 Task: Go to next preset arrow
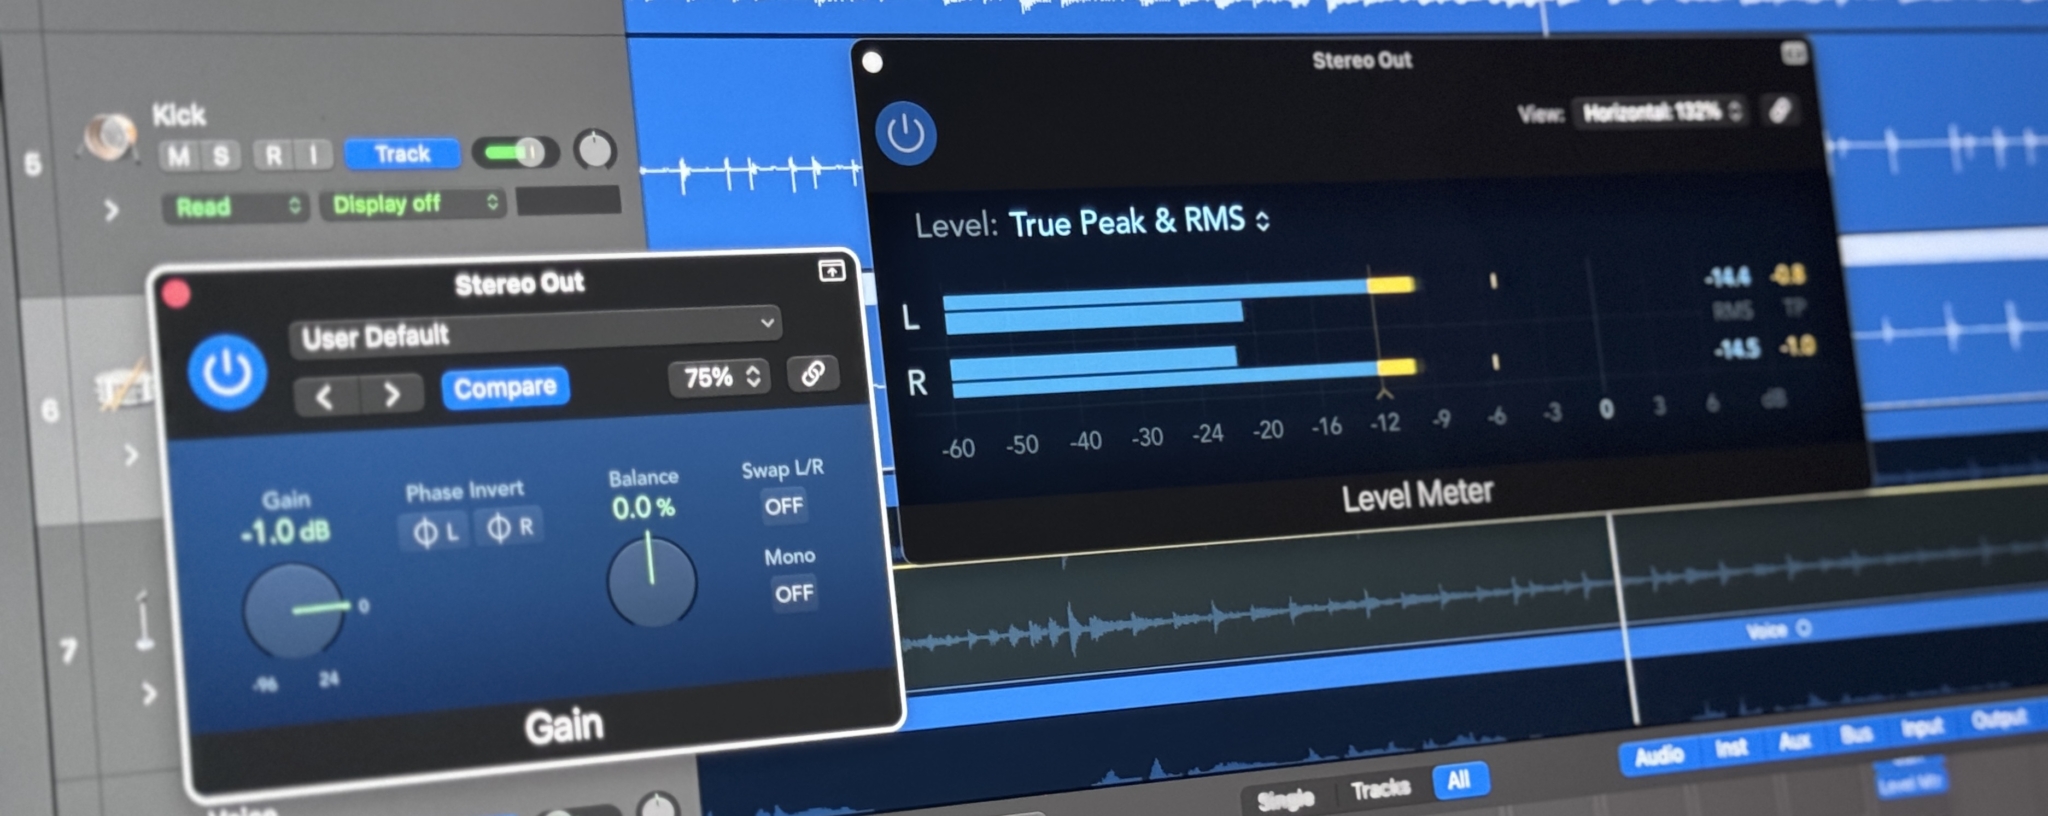(x=392, y=395)
